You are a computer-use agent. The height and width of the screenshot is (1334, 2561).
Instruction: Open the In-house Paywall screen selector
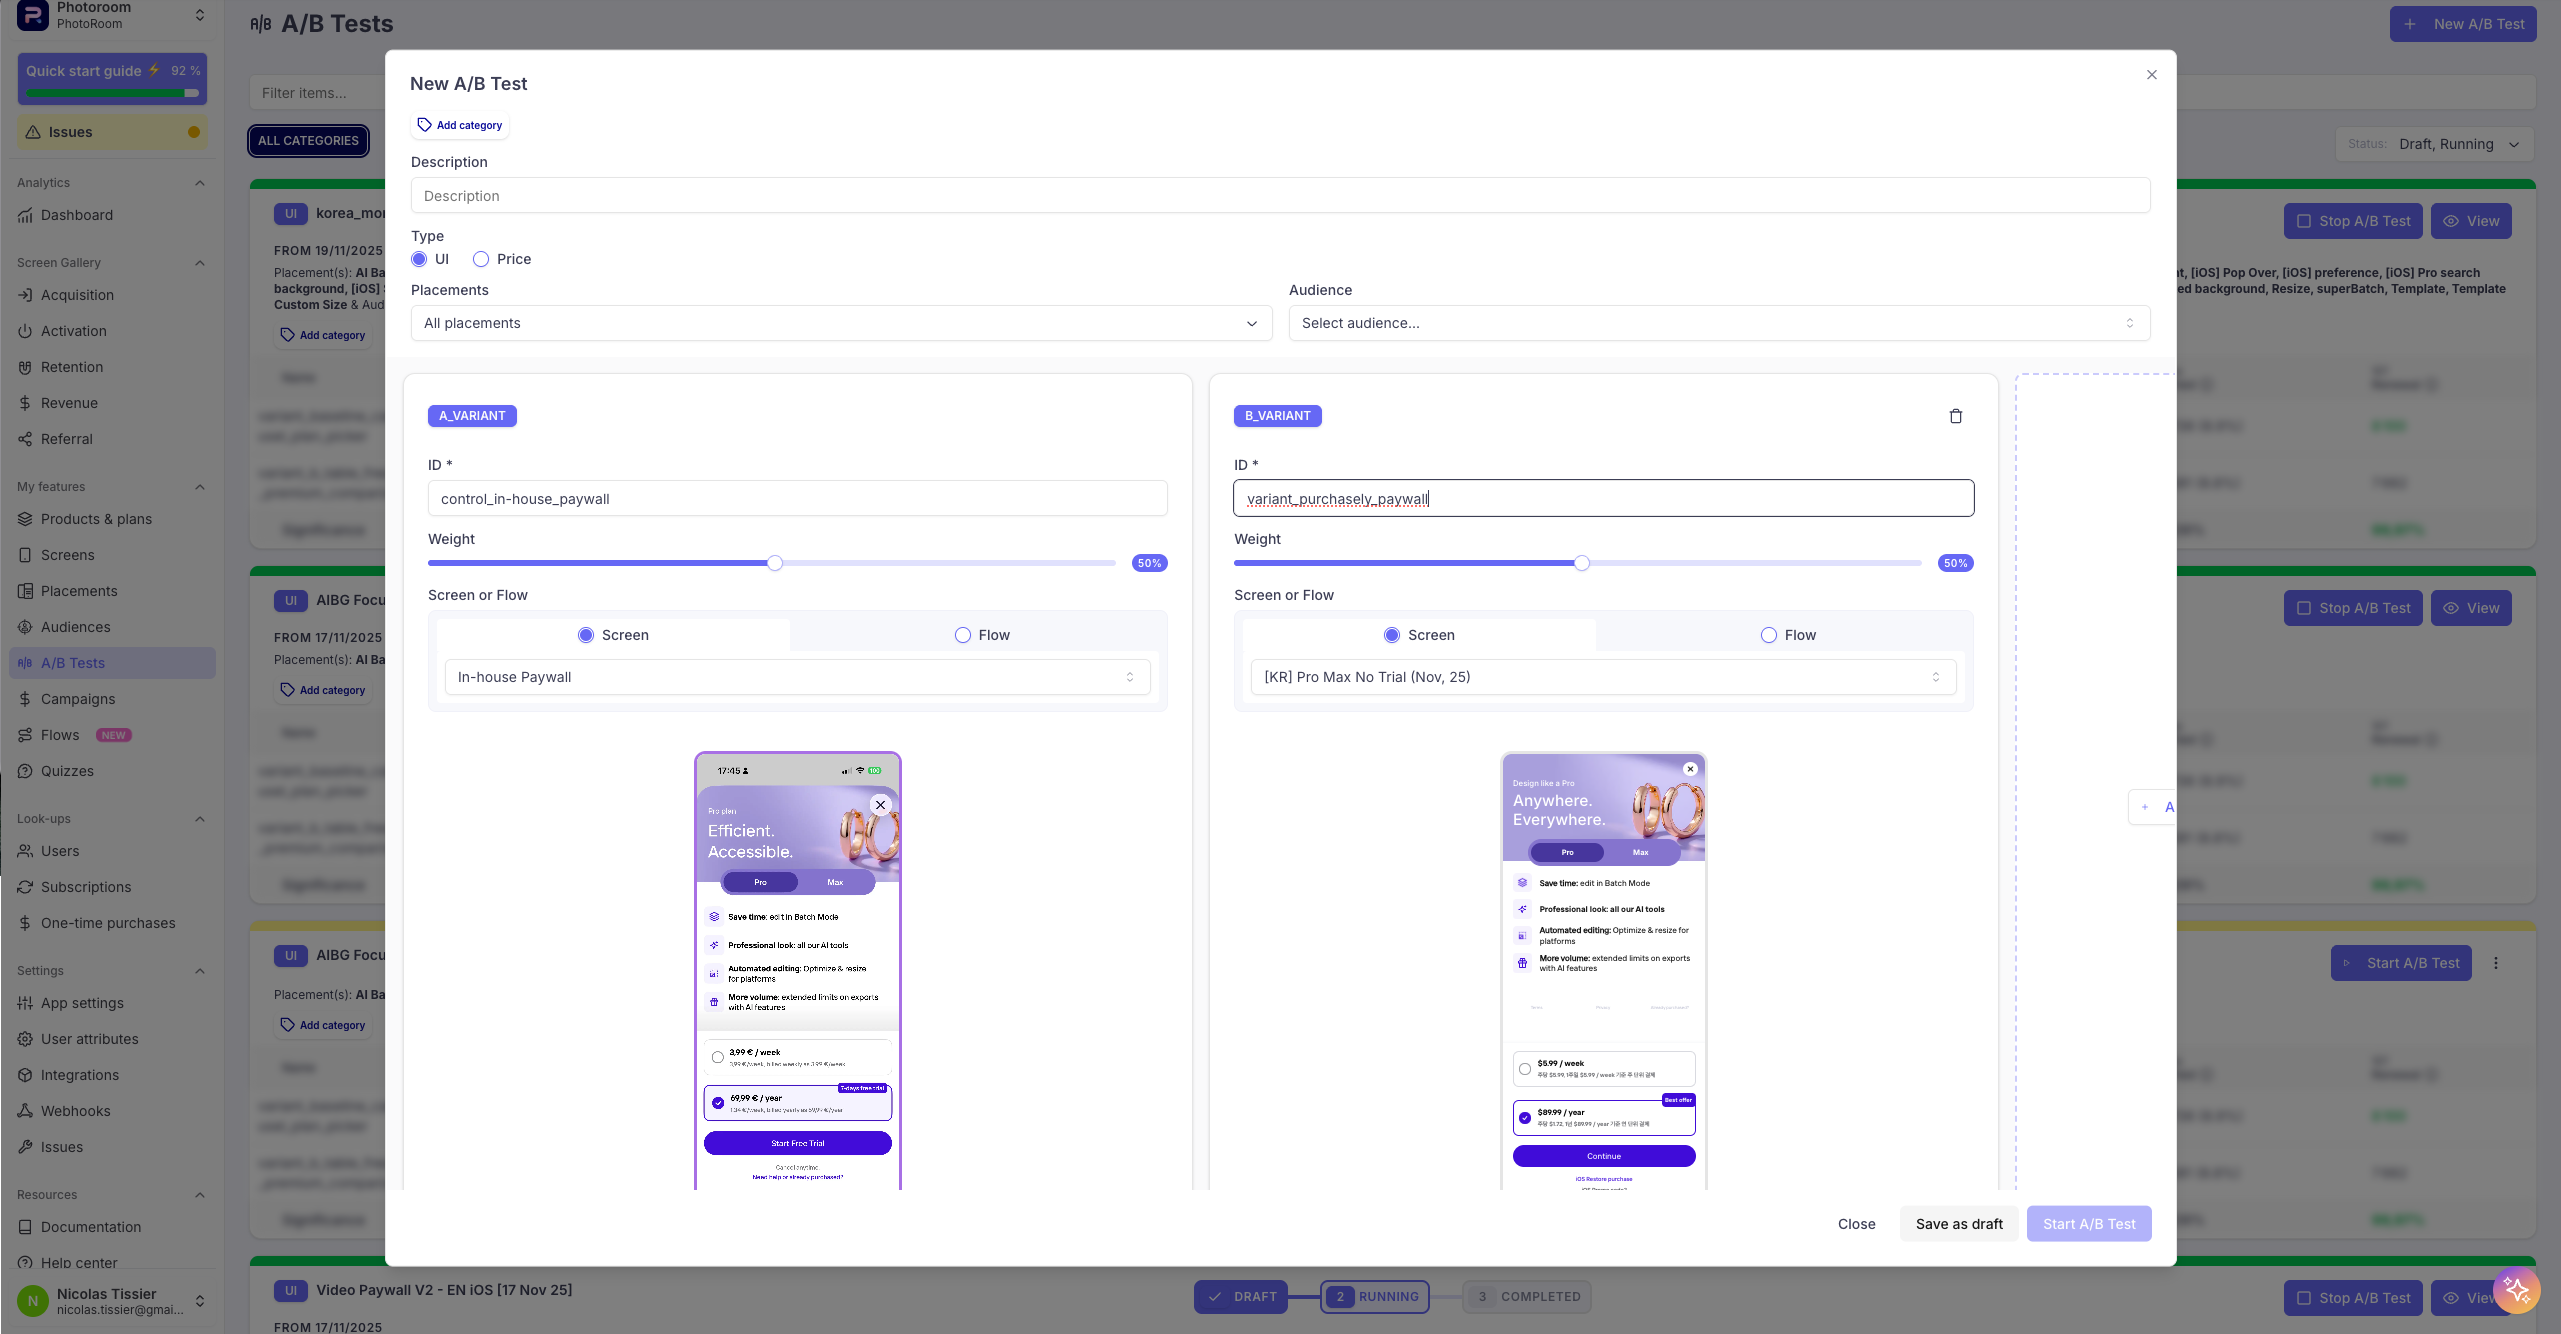point(797,677)
